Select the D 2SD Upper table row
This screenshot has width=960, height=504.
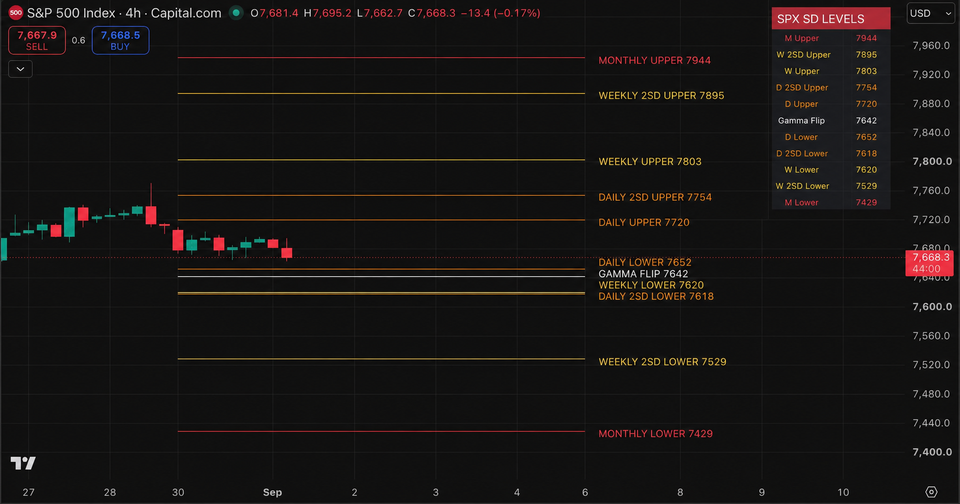click(831, 88)
